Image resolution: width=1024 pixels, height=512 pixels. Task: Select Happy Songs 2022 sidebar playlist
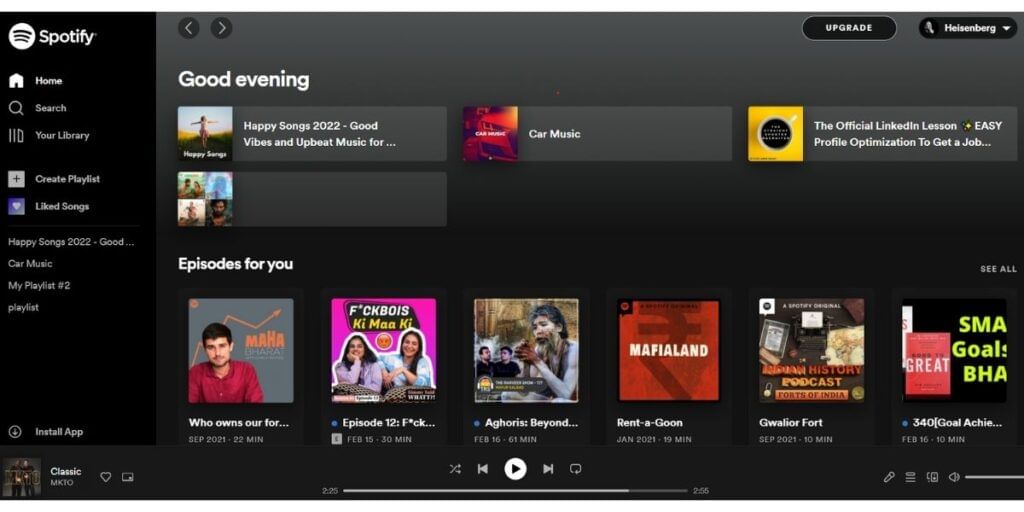tap(71, 242)
